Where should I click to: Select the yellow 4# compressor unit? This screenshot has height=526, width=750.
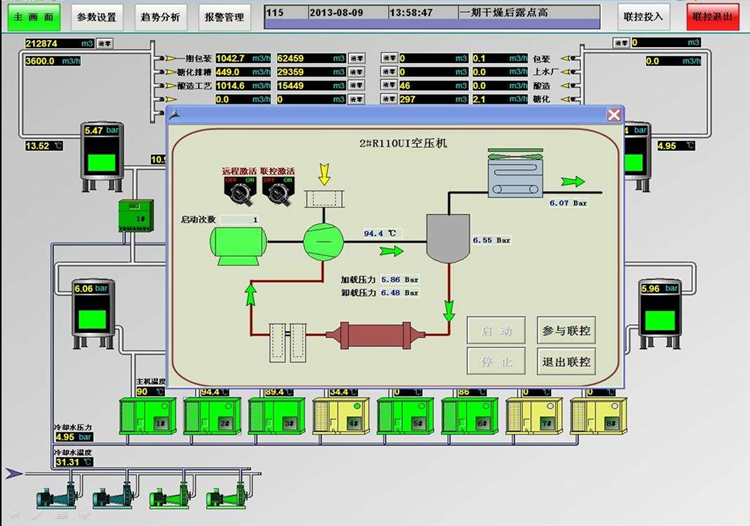[341, 416]
